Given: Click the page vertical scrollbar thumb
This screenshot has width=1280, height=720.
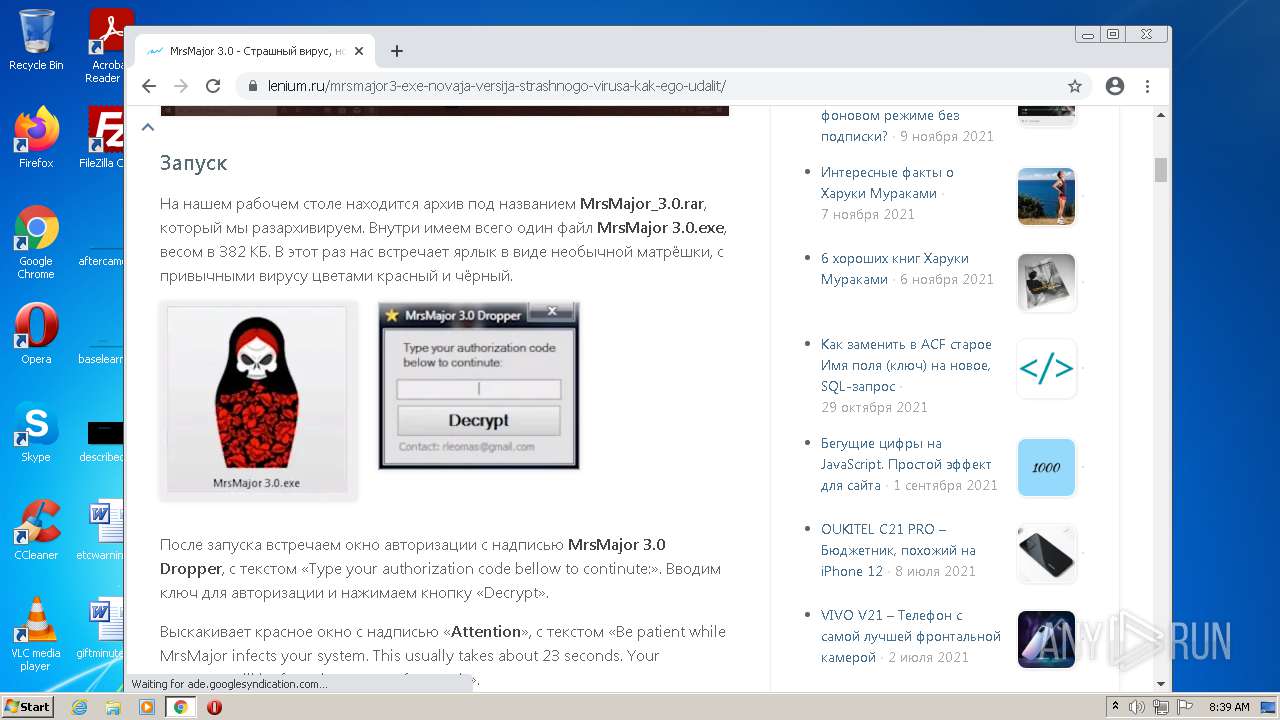Looking at the screenshot, I should coord(1161,169).
